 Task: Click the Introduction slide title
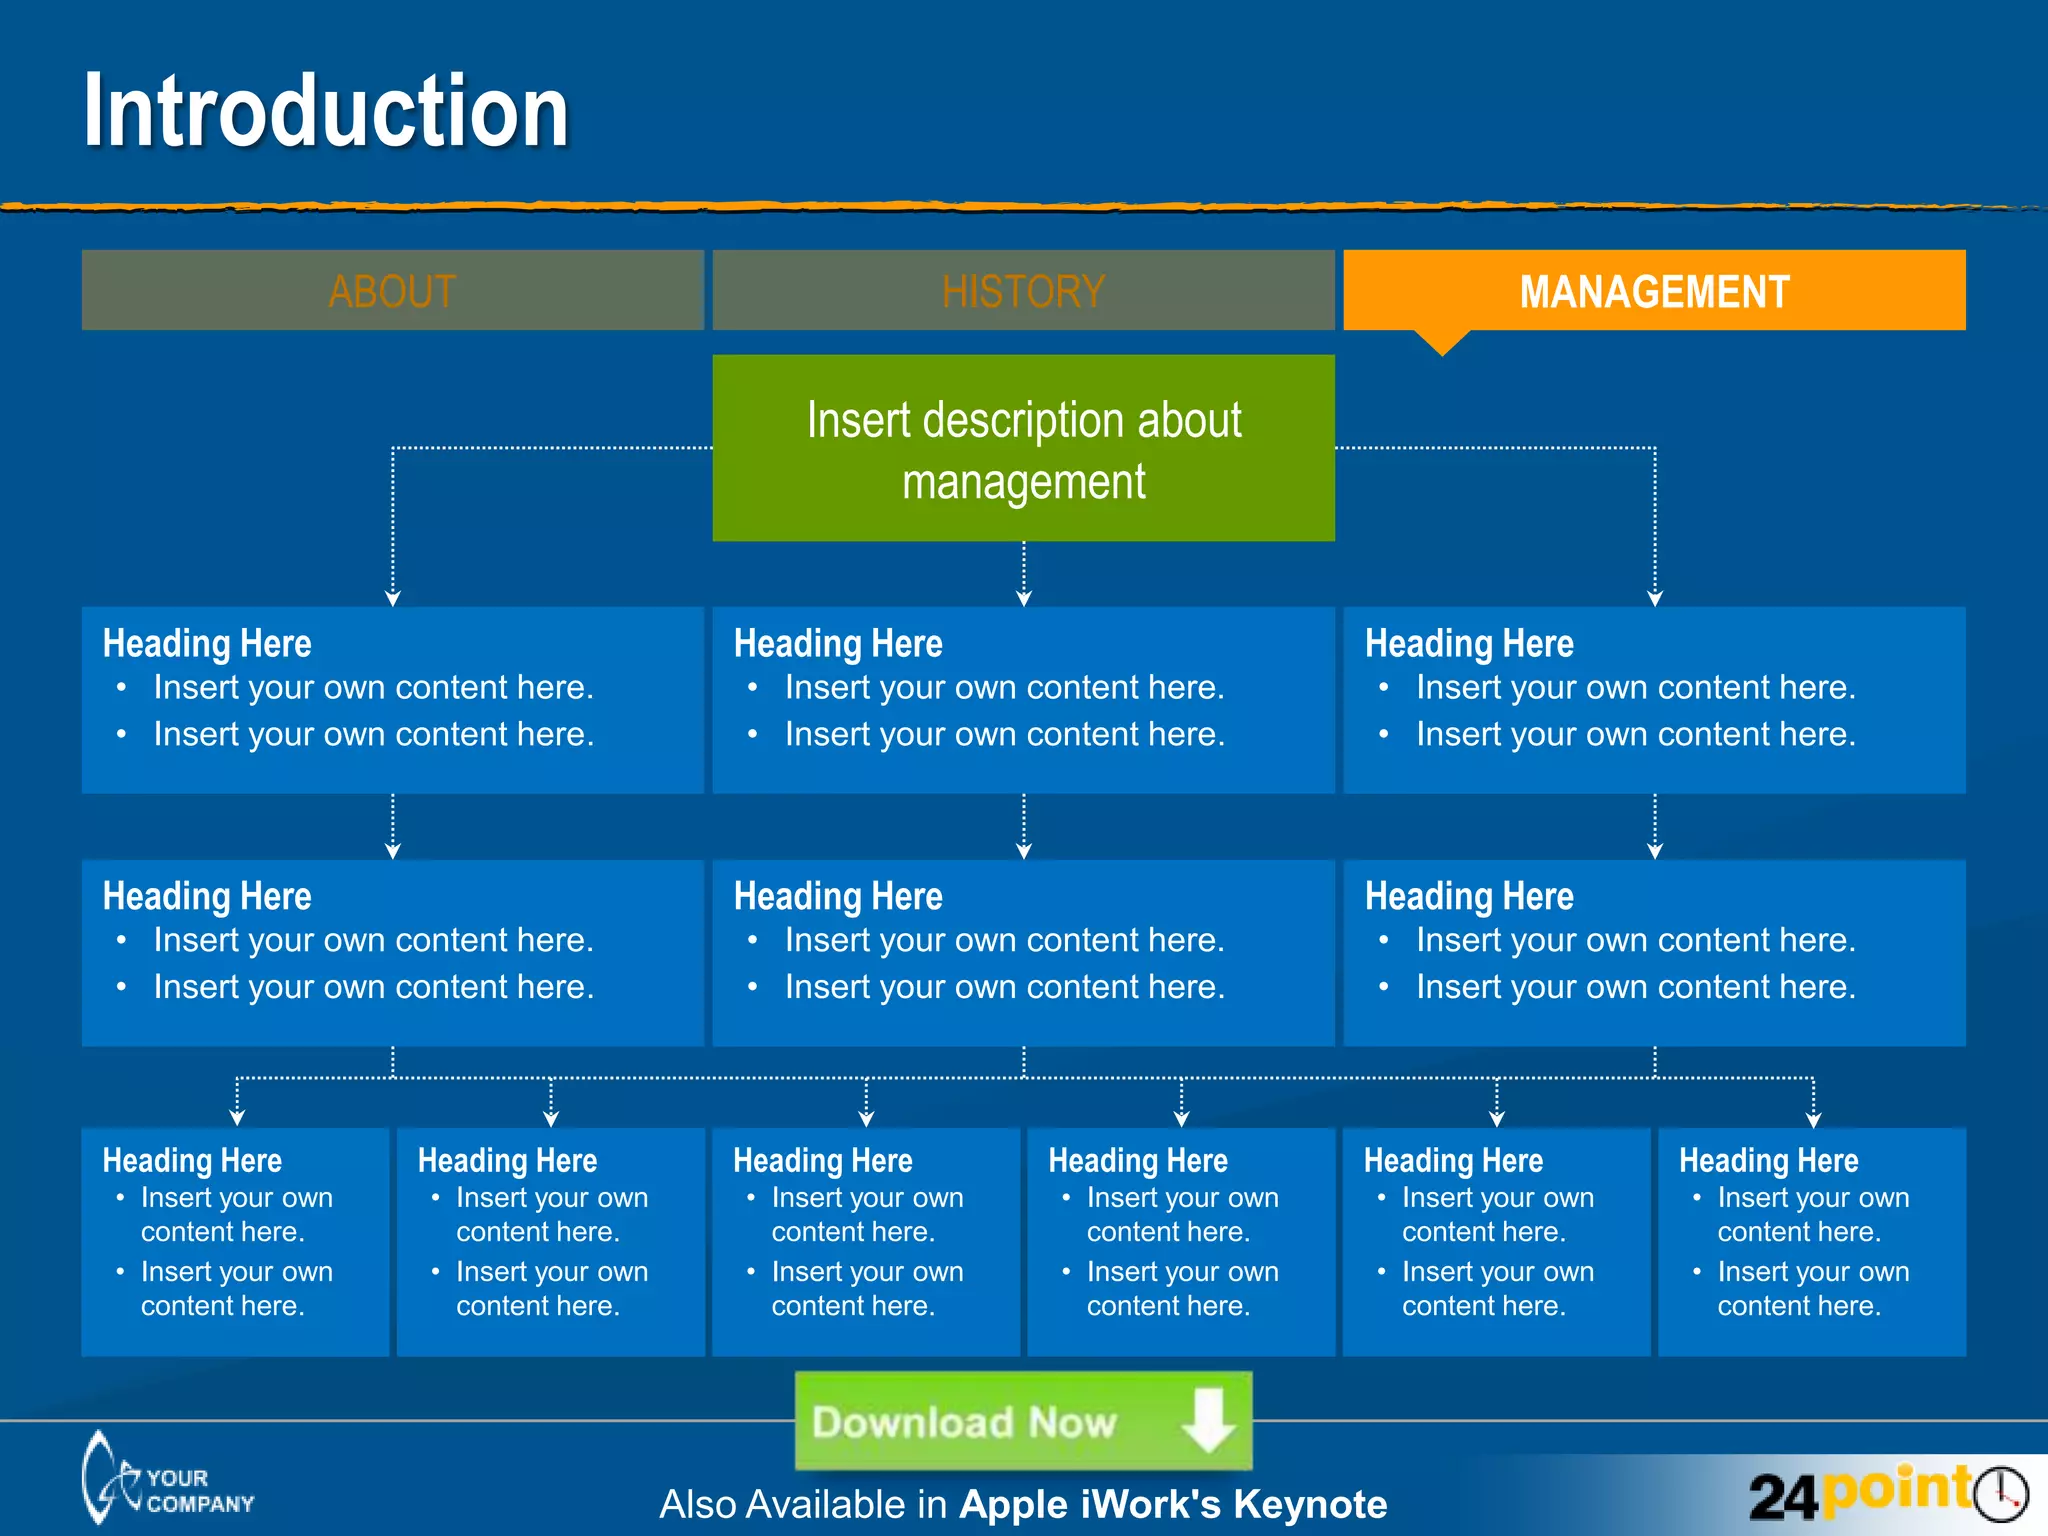click(326, 111)
